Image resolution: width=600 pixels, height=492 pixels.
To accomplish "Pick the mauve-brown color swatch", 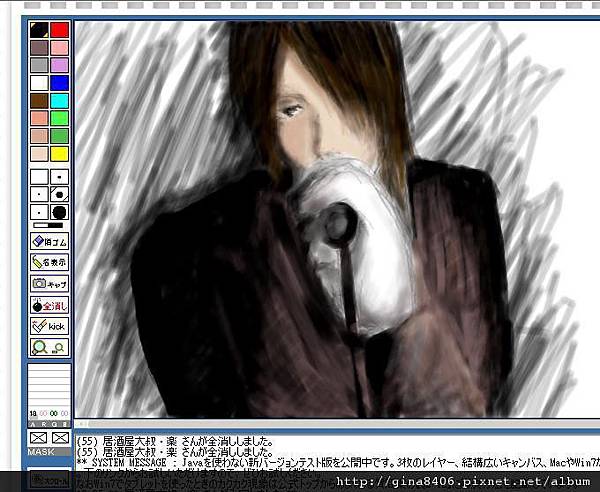I will [39, 48].
